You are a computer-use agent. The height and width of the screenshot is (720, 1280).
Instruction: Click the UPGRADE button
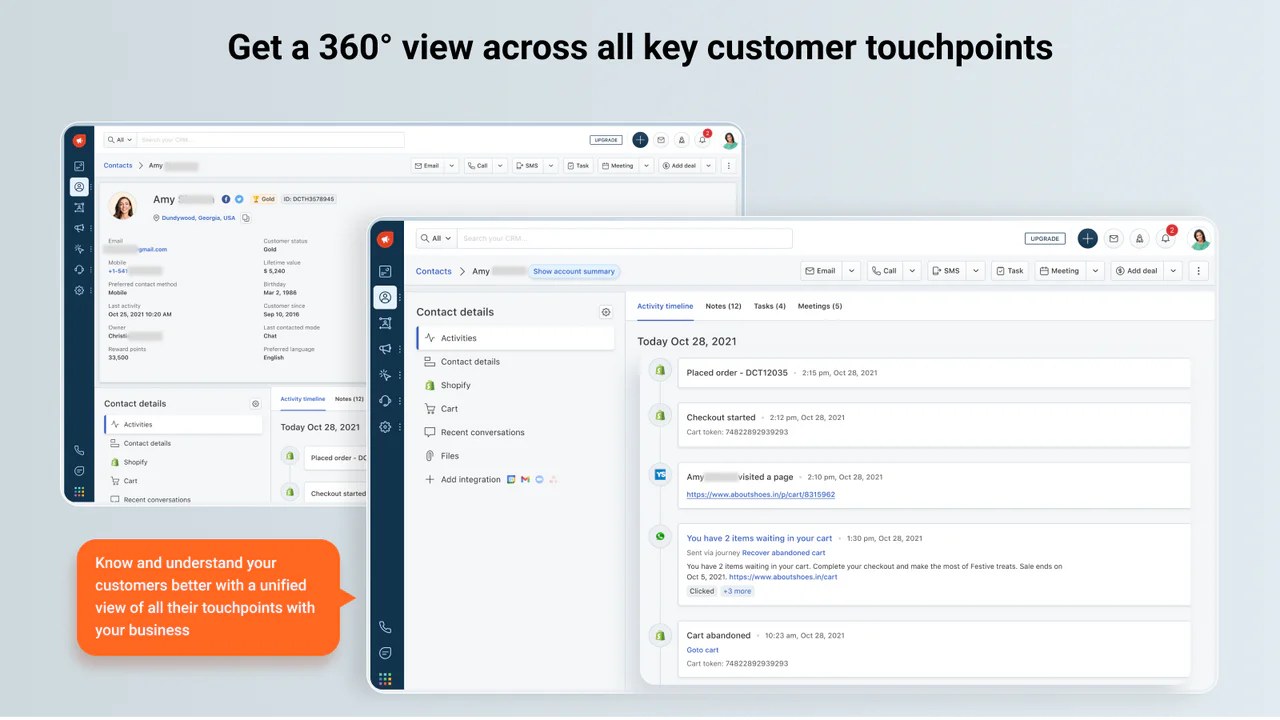tap(1045, 239)
